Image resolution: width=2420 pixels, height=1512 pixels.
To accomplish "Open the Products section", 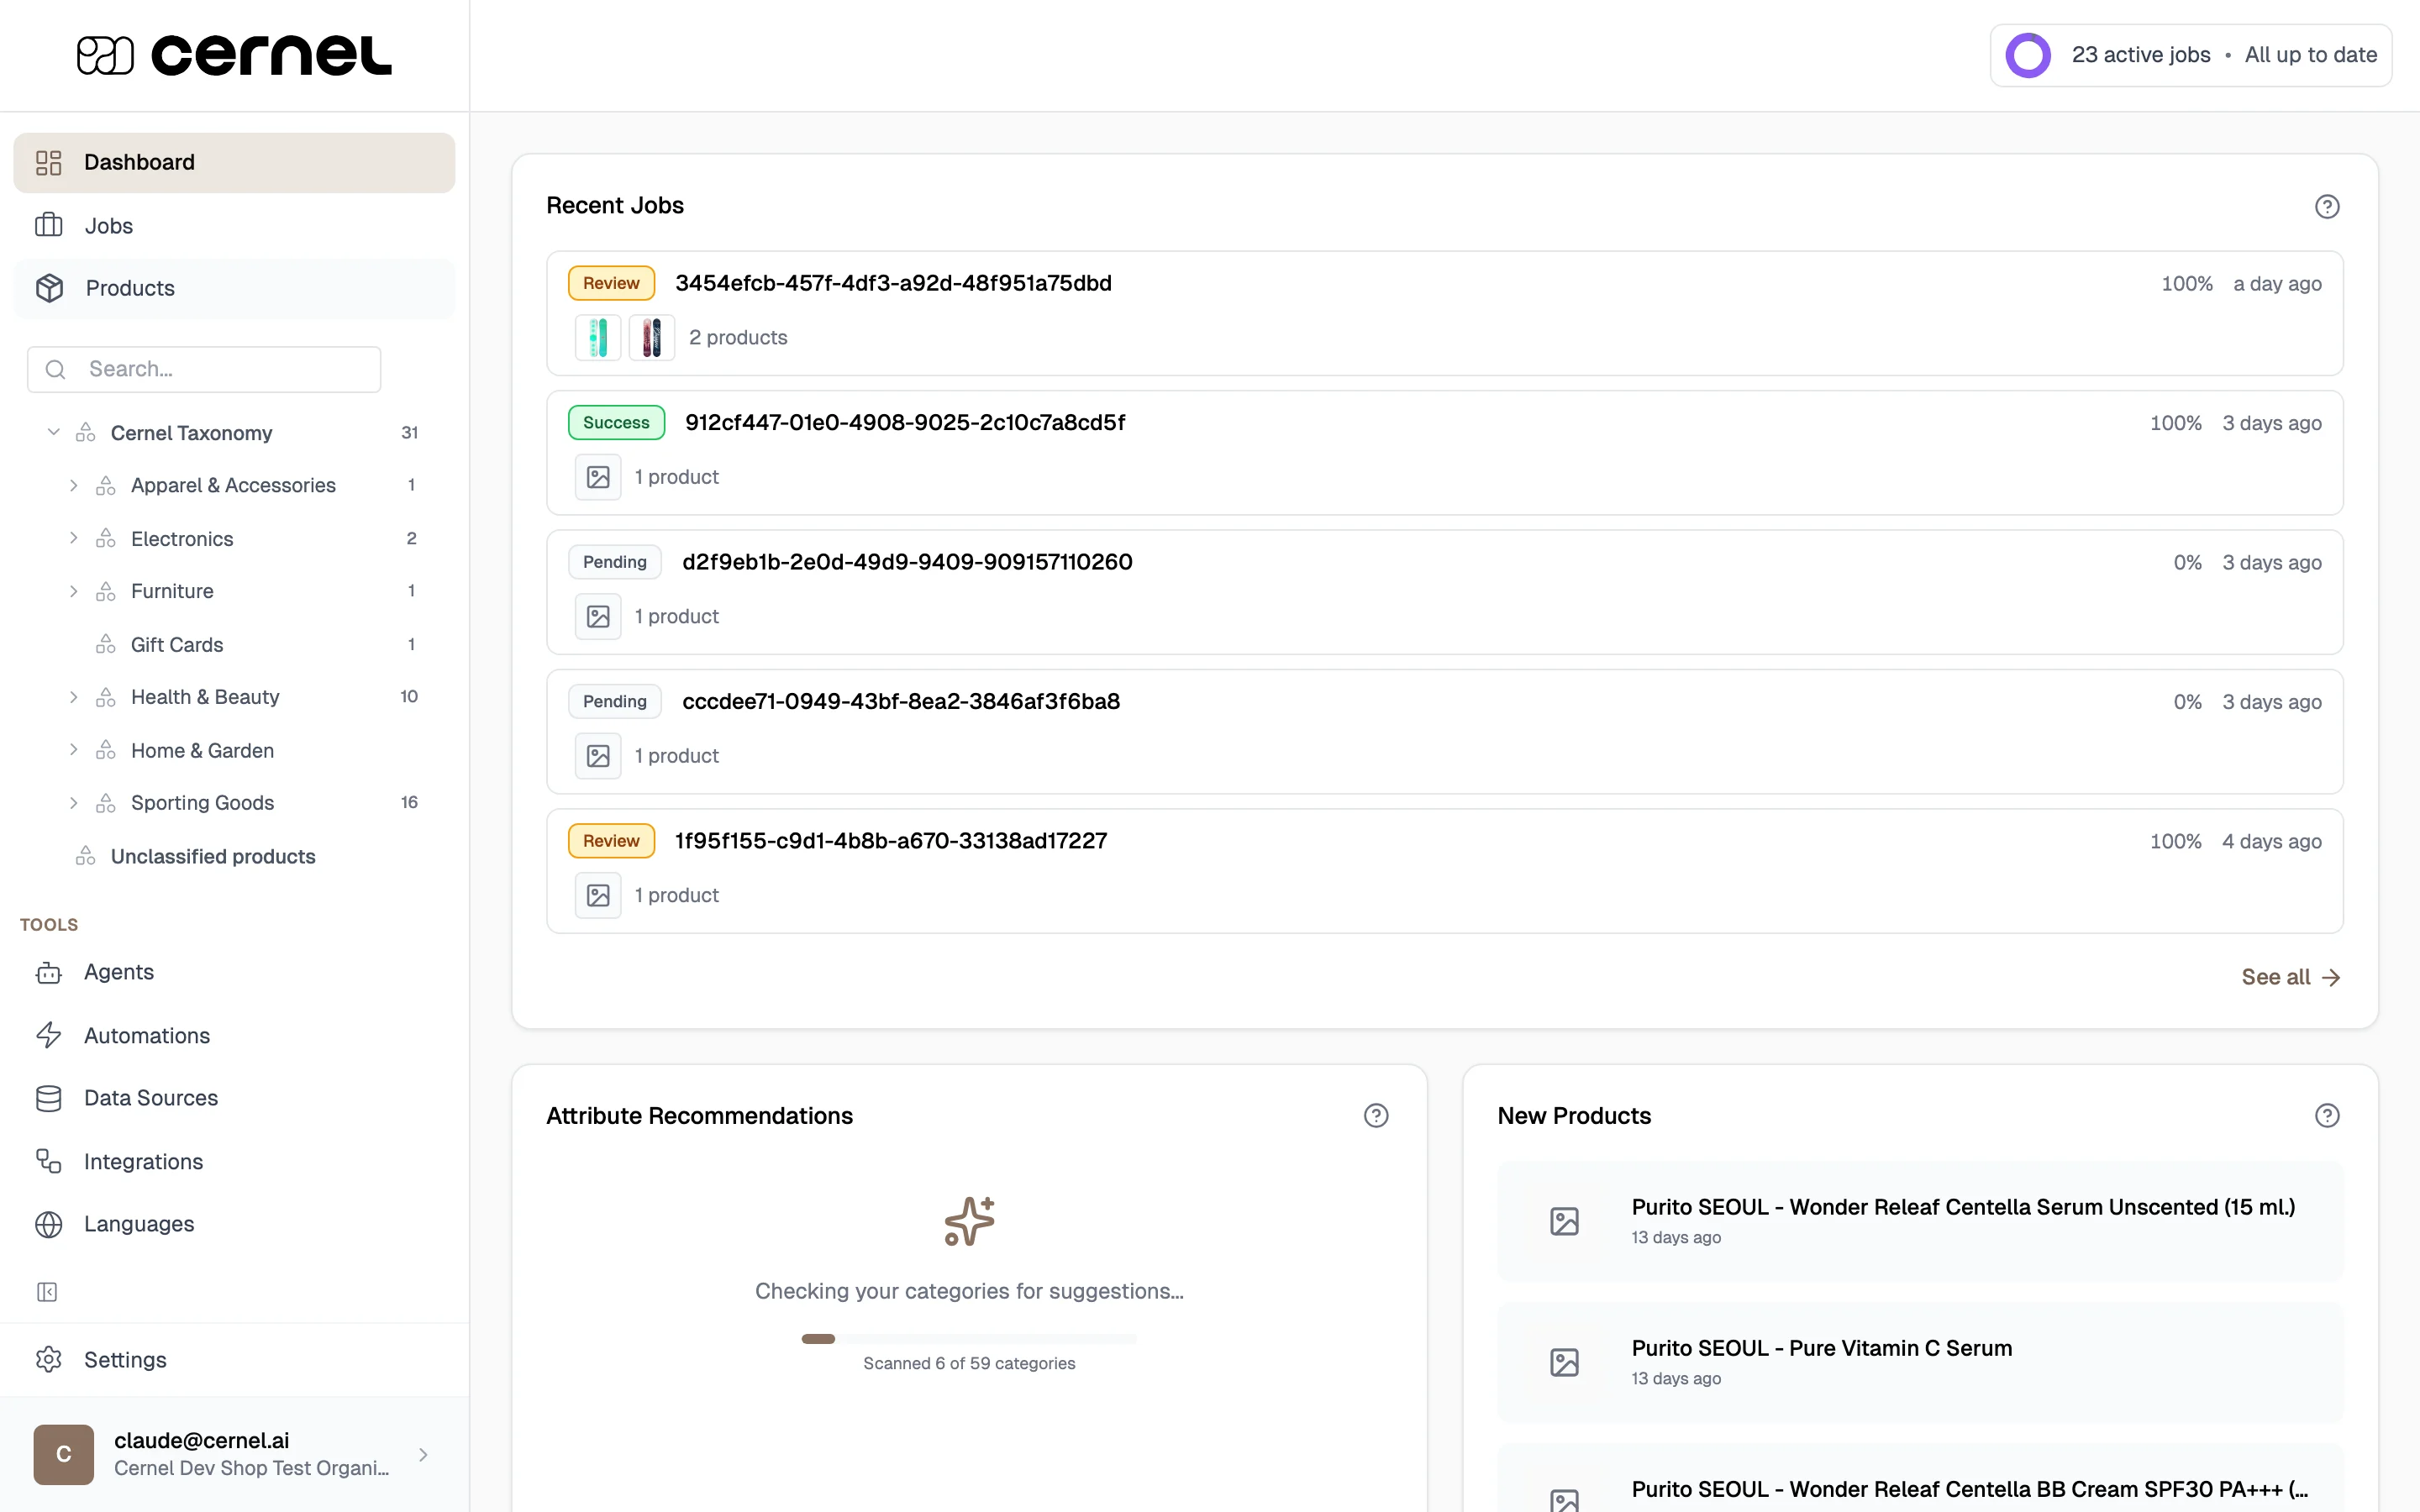I will pyautogui.click(x=234, y=288).
